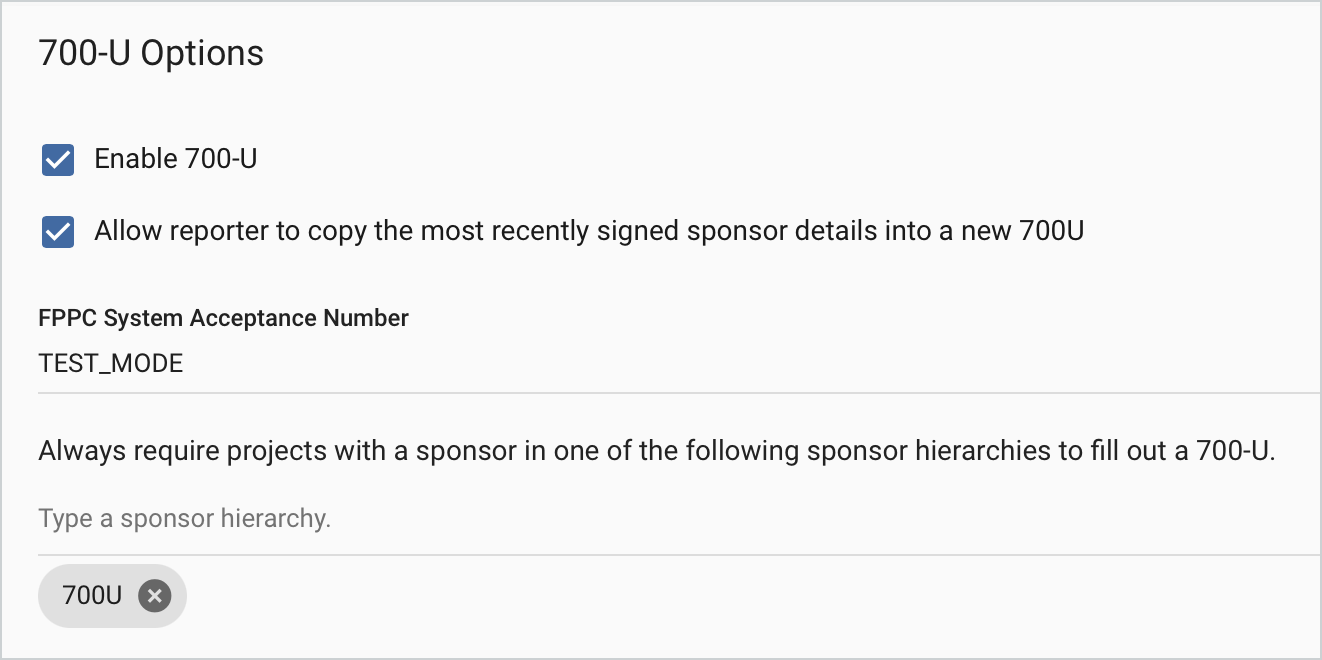Toggle the copy recently signed sponsor details checkbox

point(58,232)
